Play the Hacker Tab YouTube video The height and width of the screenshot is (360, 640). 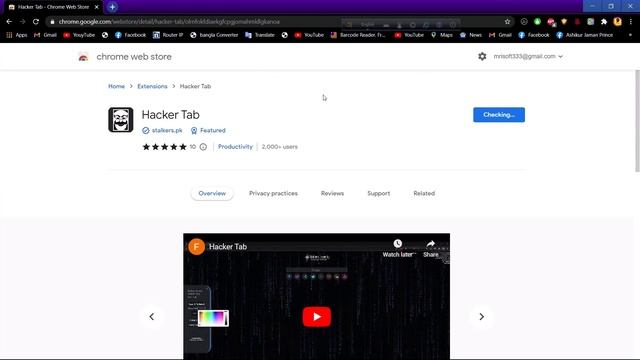[317, 317]
